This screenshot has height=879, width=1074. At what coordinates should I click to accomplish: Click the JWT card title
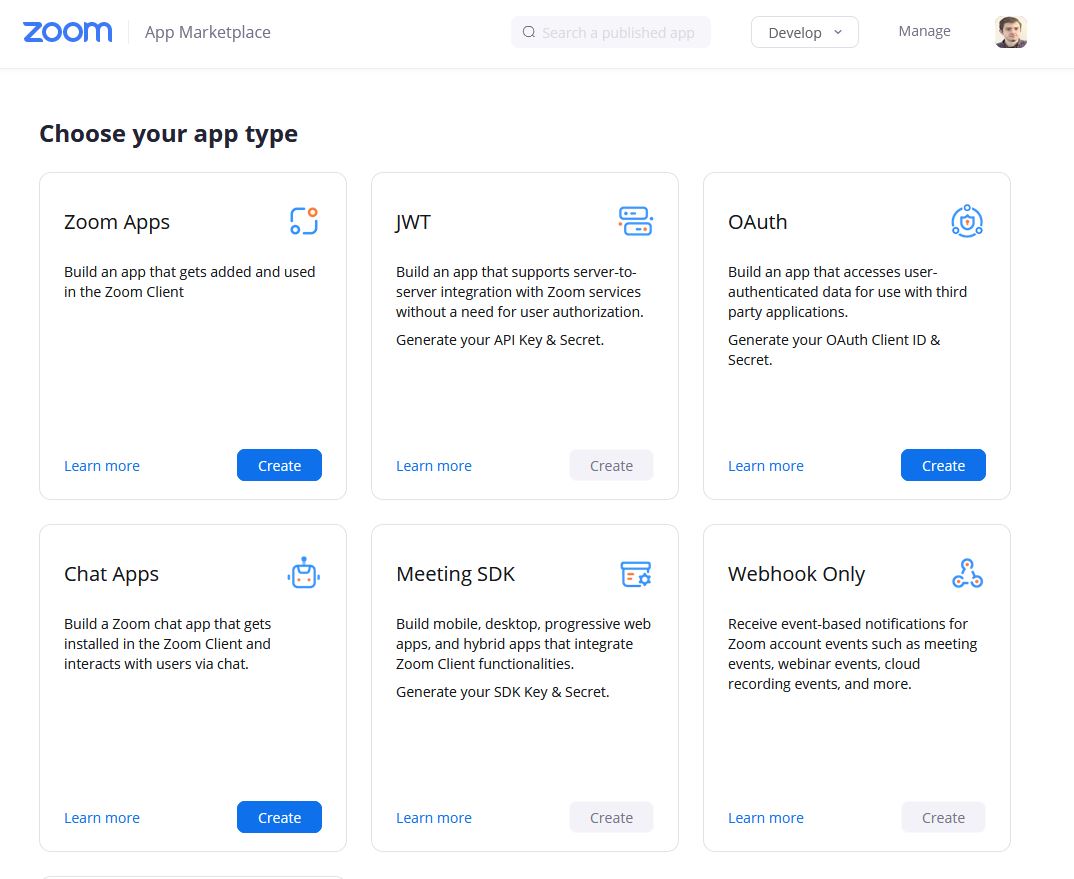coord(413,222)
